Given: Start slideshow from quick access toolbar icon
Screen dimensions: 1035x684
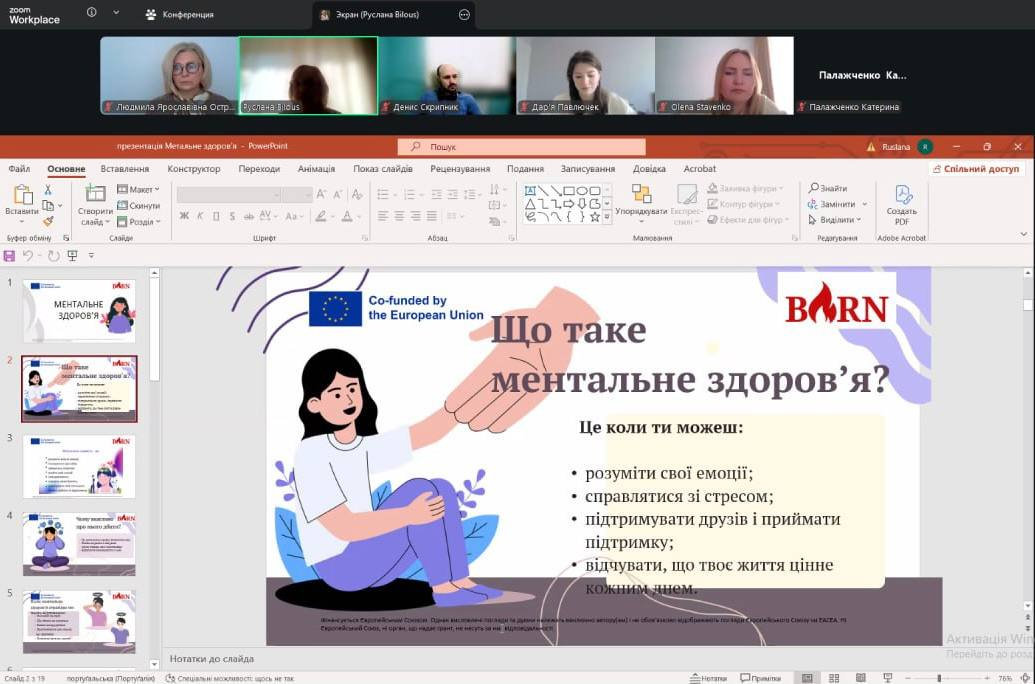Looking at the screenshot, I should (x=73, y=256).
